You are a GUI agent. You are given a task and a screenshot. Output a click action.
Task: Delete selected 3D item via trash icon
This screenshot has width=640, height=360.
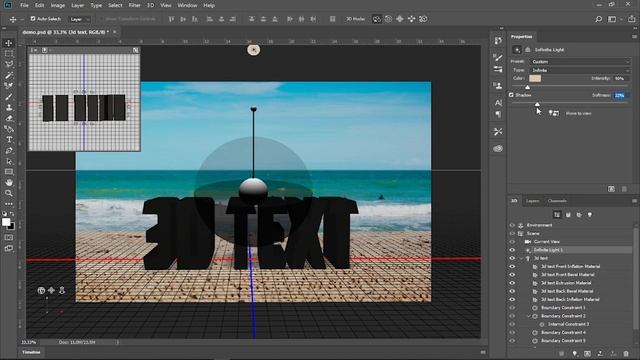click(x=626, y=353)
